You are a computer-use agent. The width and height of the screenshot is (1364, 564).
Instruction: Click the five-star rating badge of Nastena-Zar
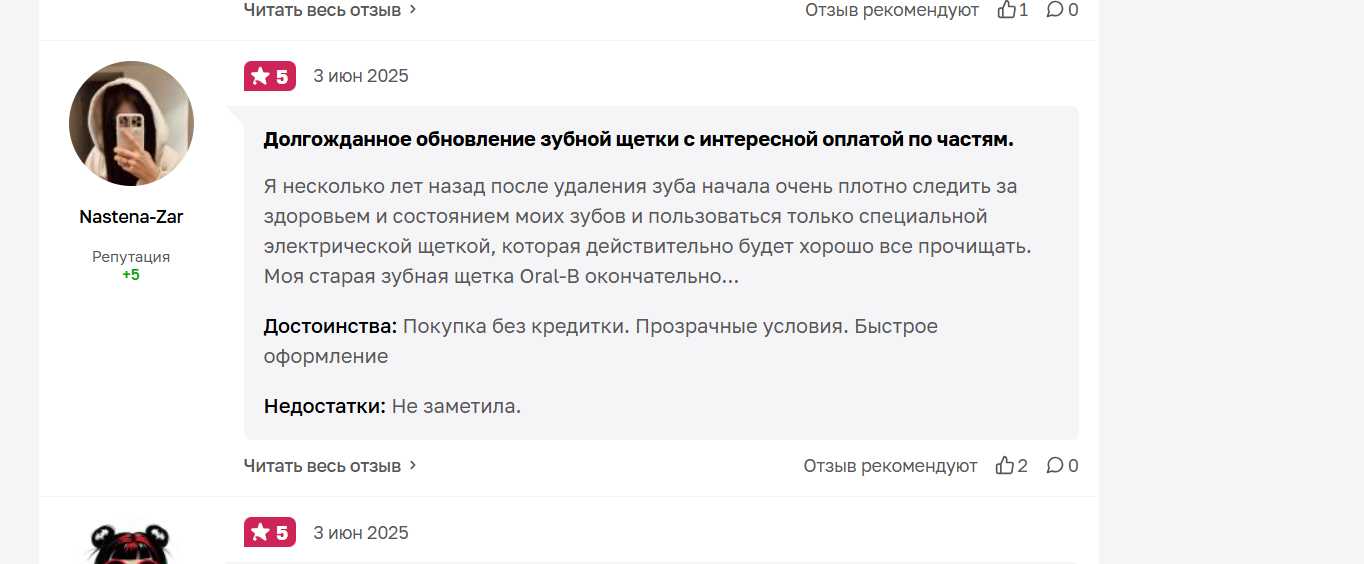[x=270, y=76]
